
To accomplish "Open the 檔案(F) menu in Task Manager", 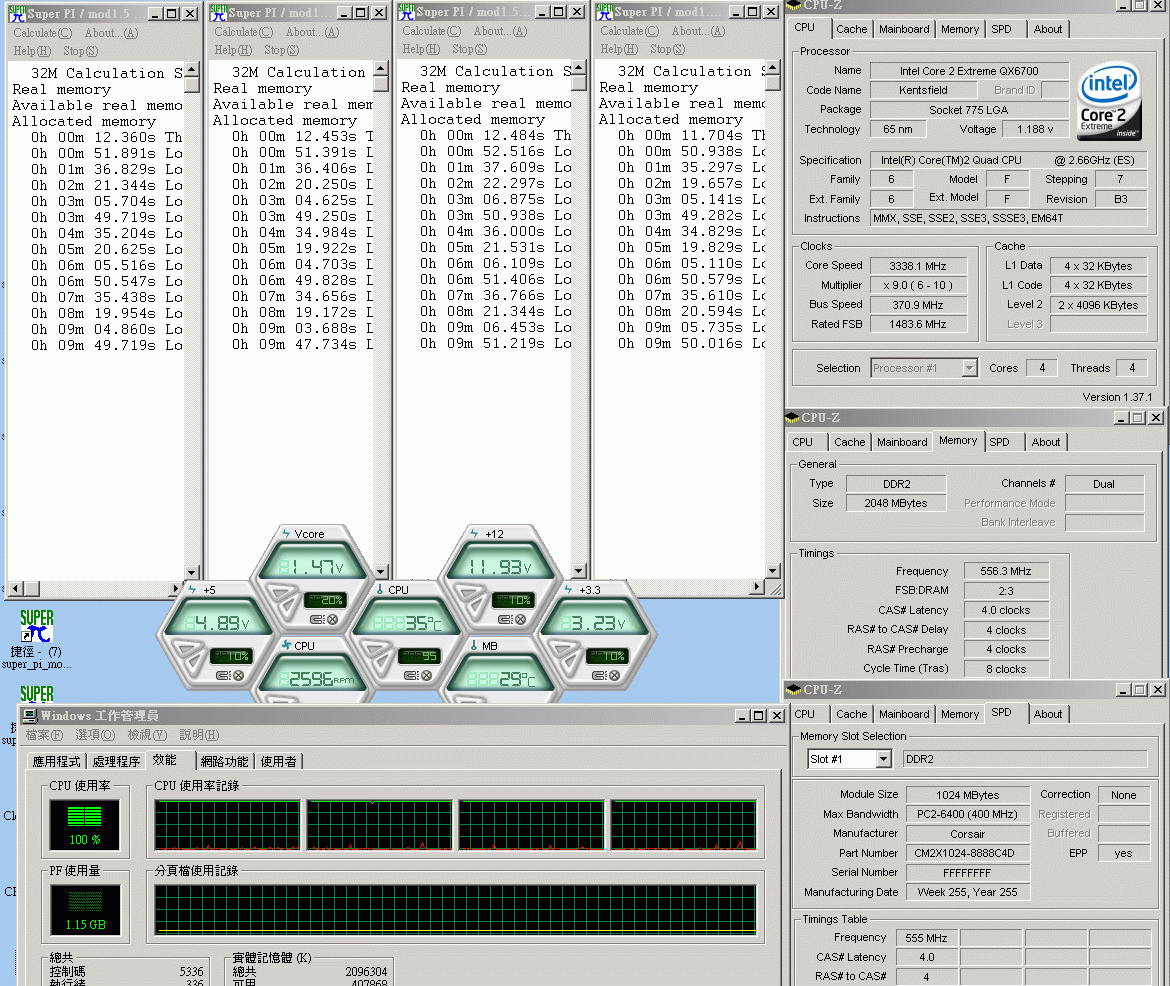I will [x=44, y=735].
